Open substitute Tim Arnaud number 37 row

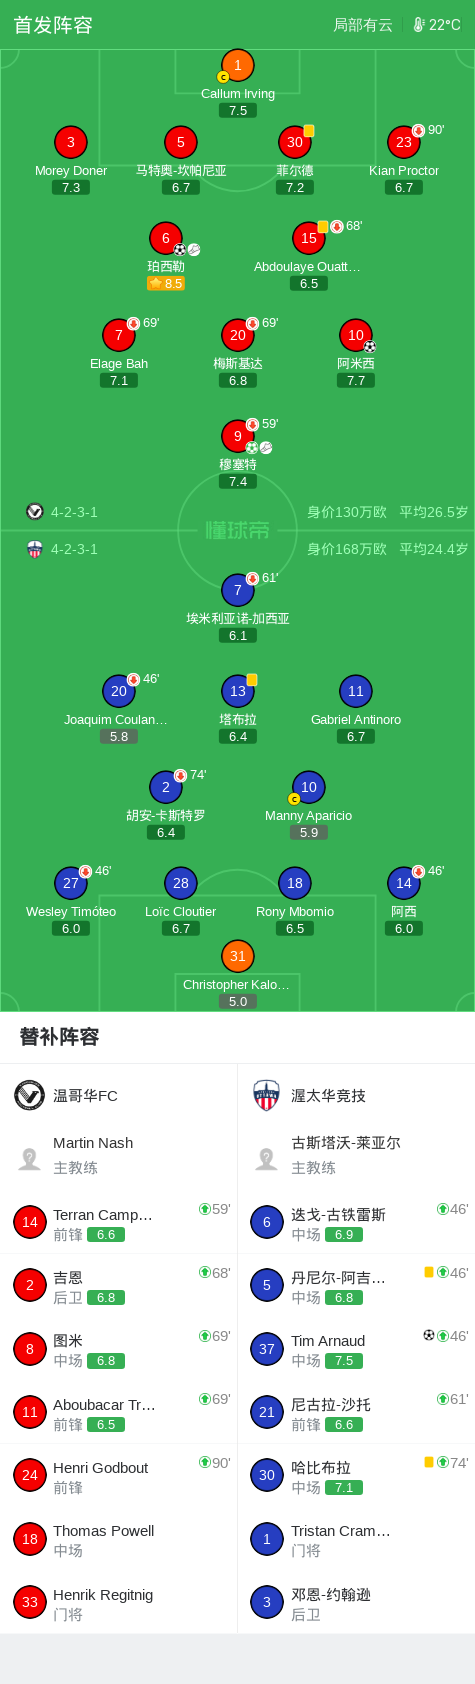356,1349
